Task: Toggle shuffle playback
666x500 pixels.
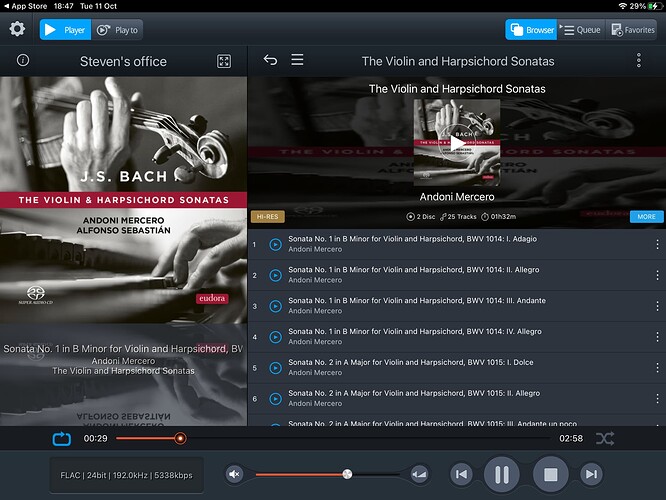Action: click(605, 438)
